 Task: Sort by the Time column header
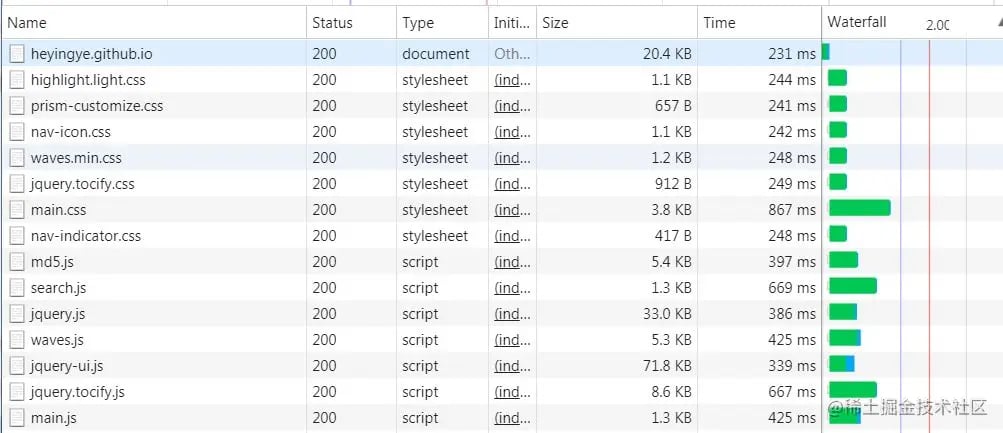pos(759,23)
